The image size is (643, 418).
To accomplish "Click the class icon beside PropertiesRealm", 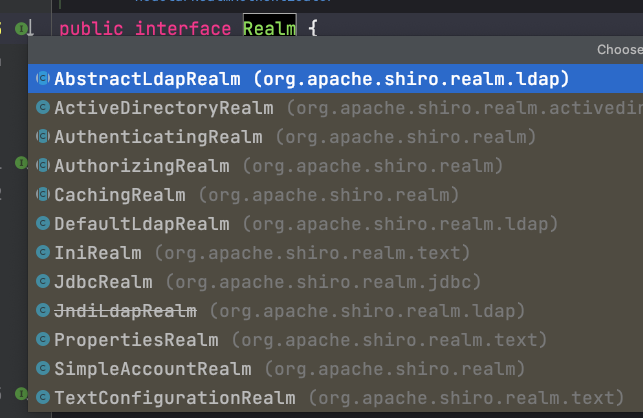I will click(43, 339).
